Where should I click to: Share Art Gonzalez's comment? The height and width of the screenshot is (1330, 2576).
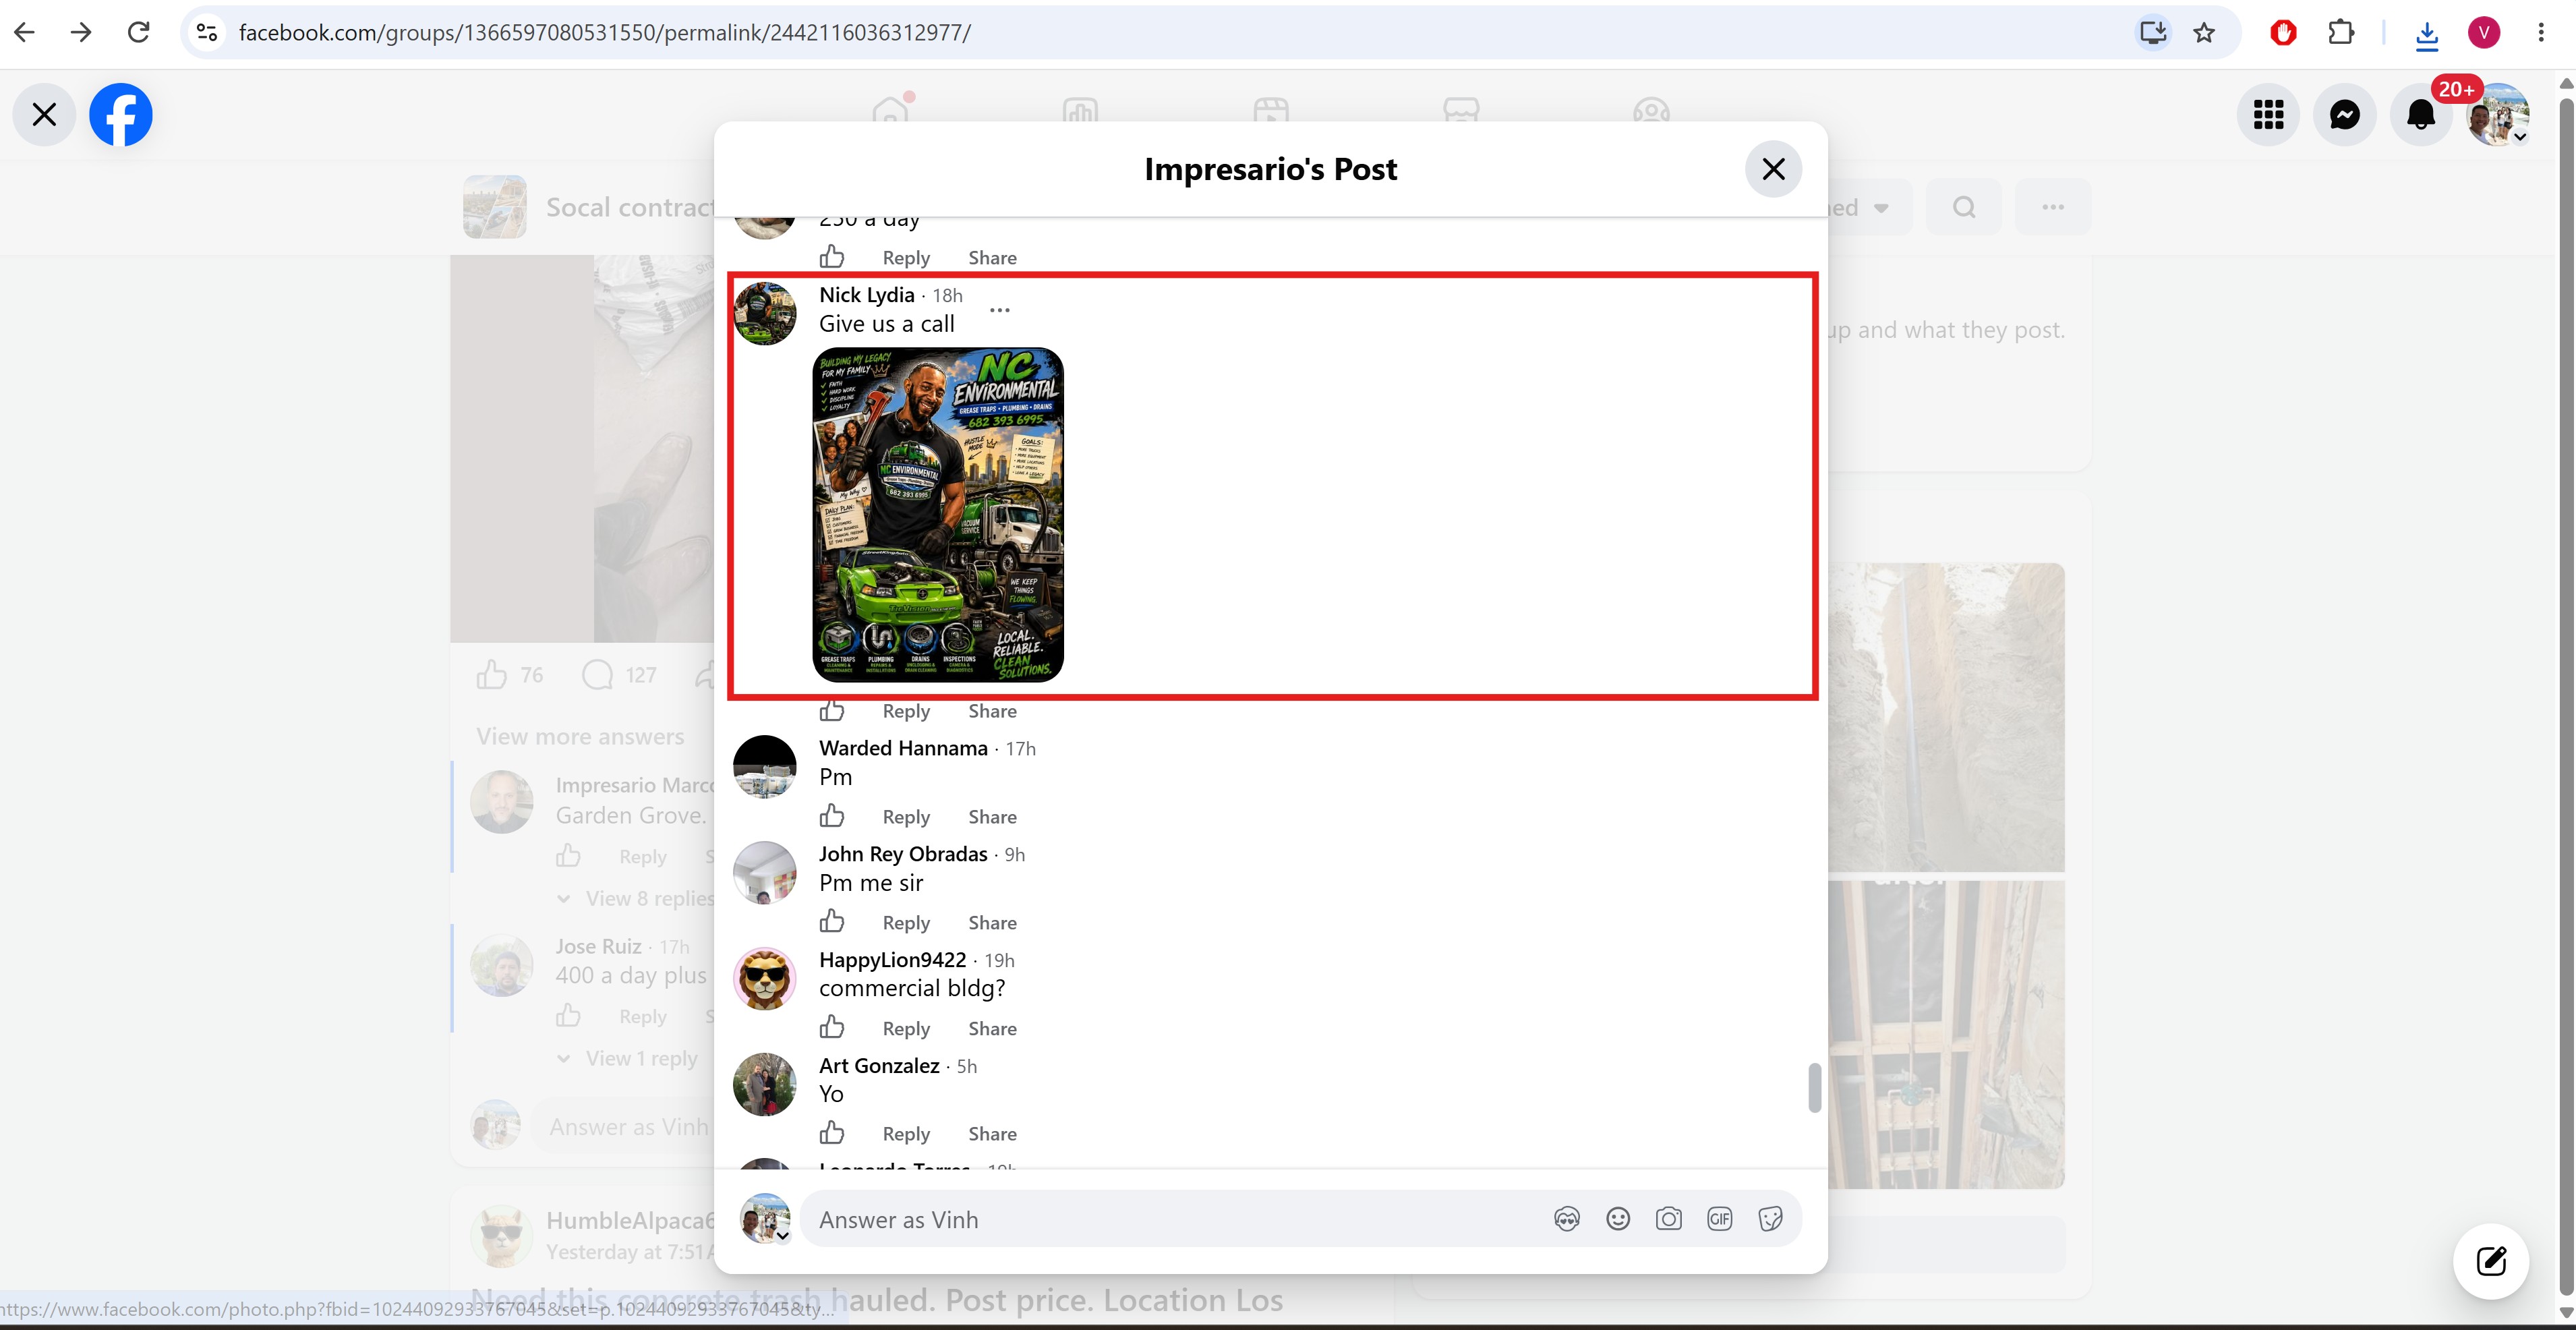(992, 1134)
